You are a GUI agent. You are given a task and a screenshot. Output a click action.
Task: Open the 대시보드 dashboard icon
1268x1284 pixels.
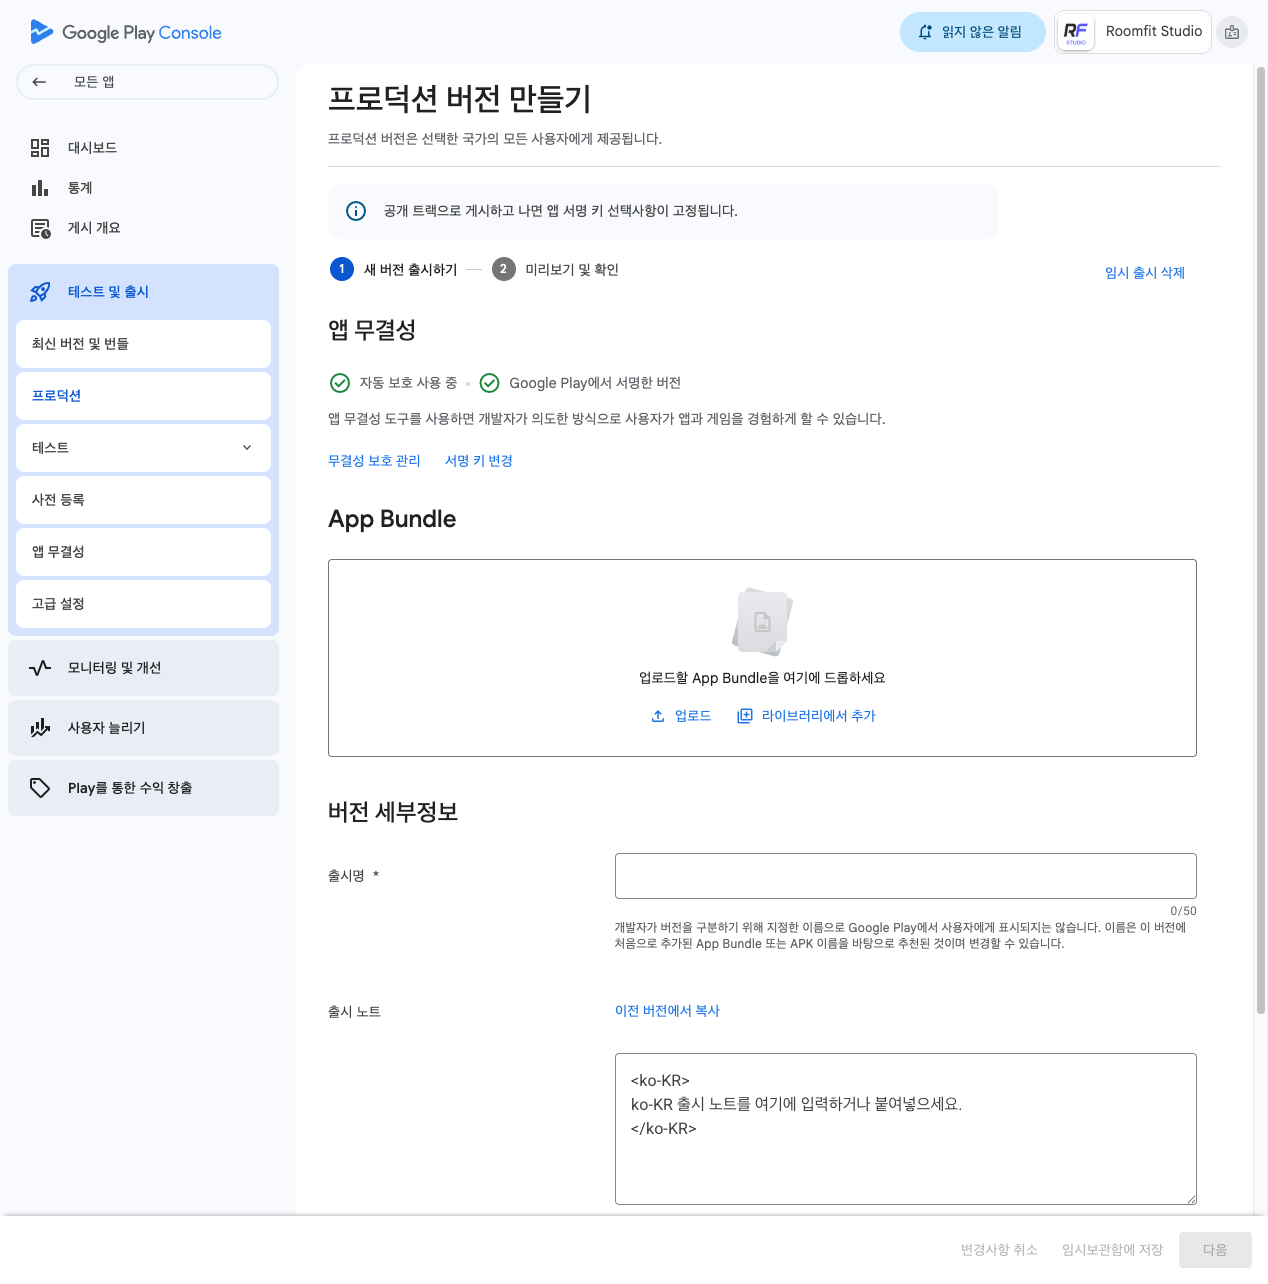pos(40,148)
